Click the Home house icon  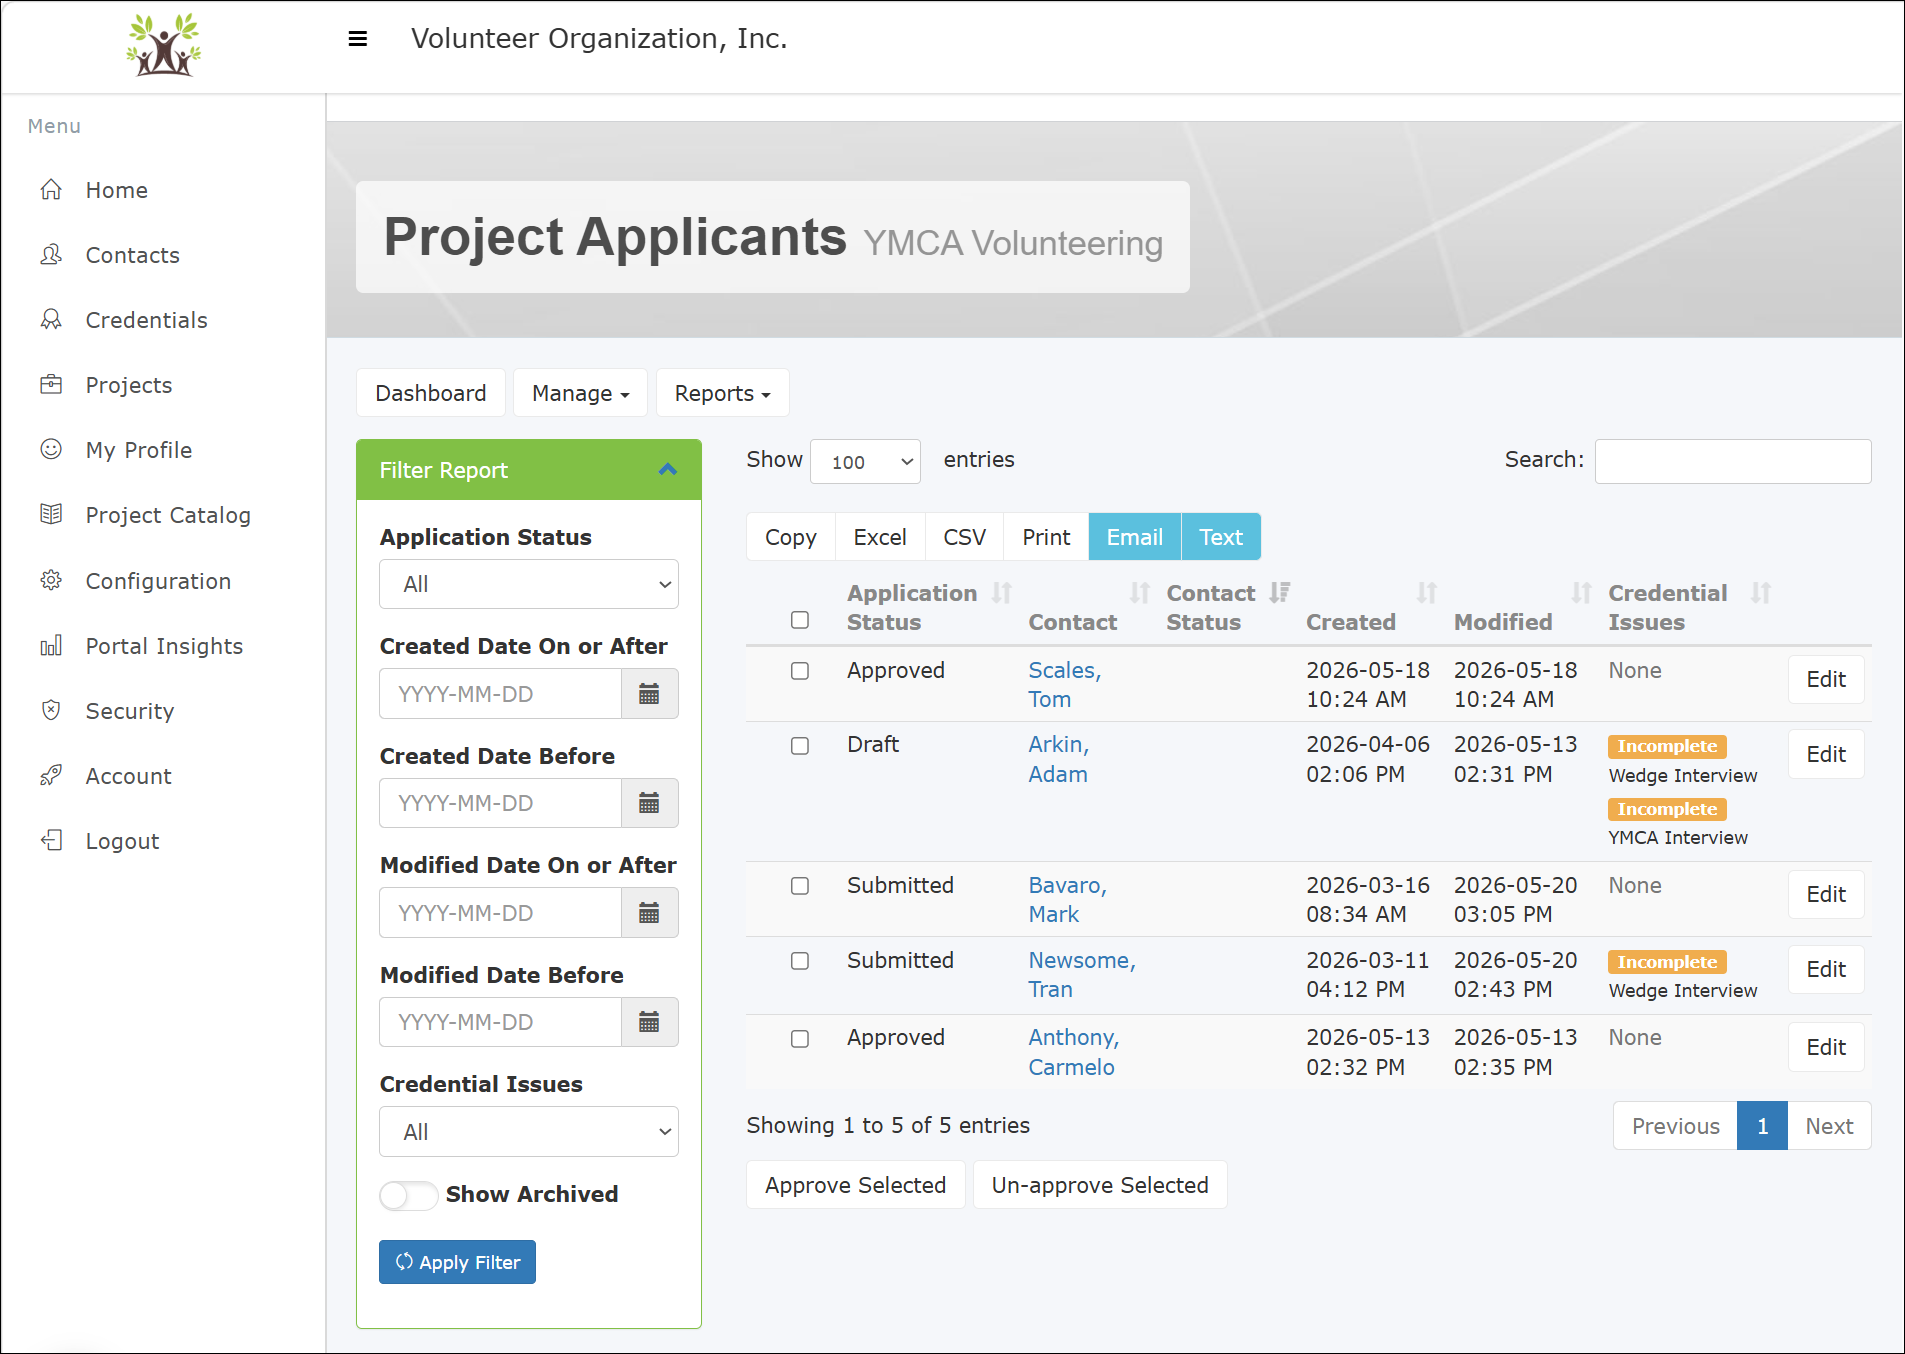(x=51, y=189)
